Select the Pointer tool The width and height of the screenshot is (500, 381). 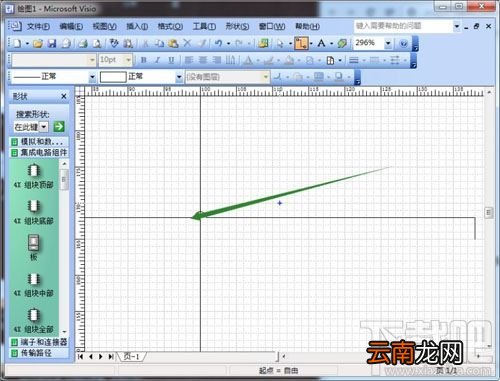point(280,43)
